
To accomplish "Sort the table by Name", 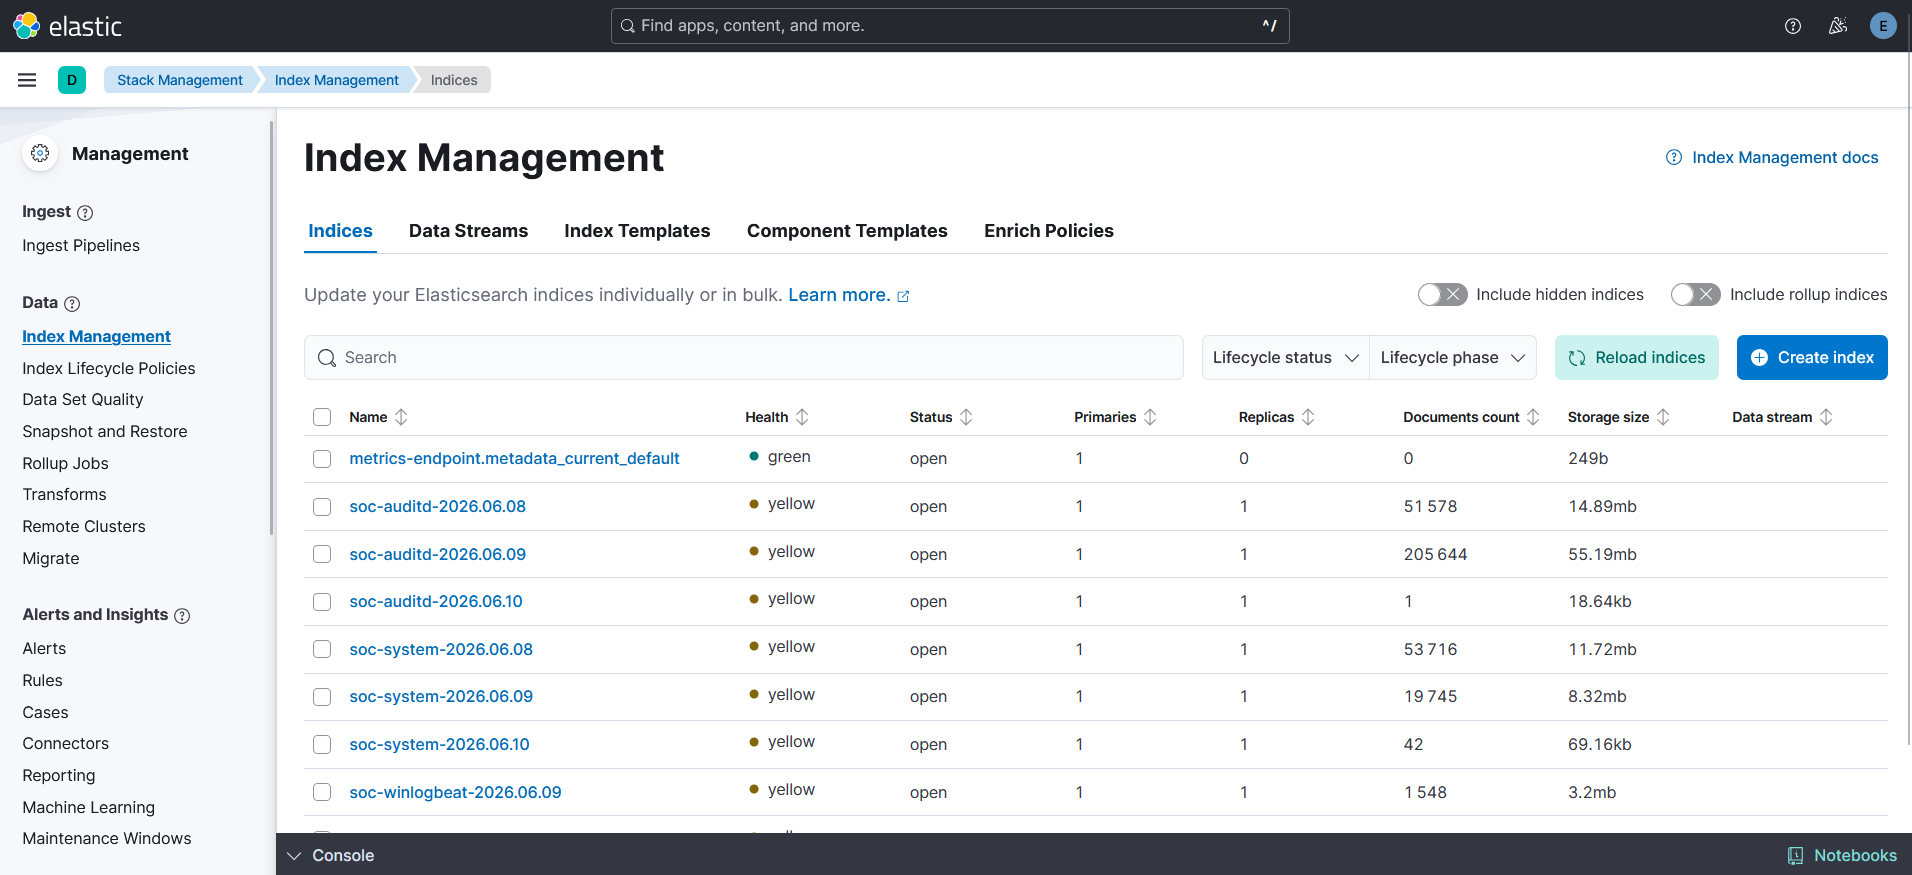I will point(378,417).
